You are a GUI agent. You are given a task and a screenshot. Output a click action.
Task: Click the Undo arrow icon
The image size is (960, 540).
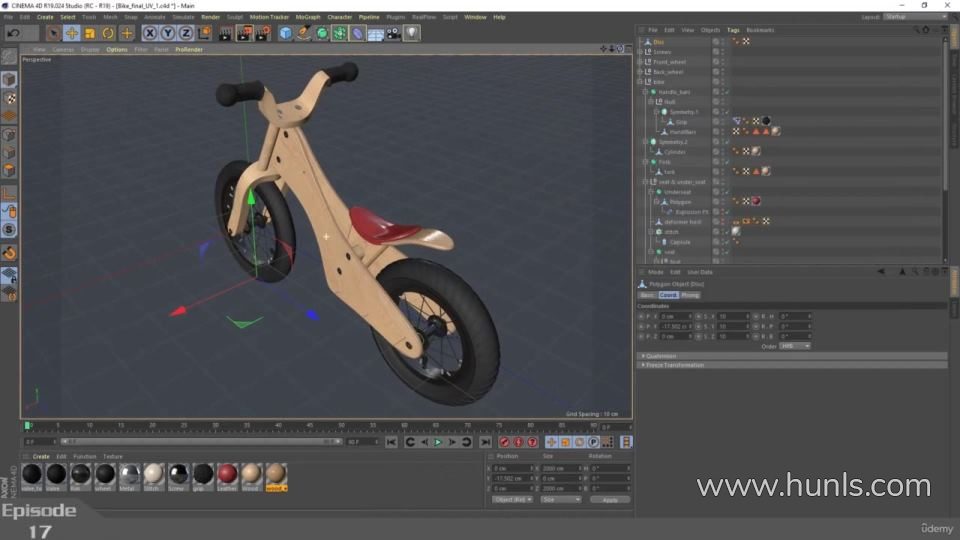[13, 33]
